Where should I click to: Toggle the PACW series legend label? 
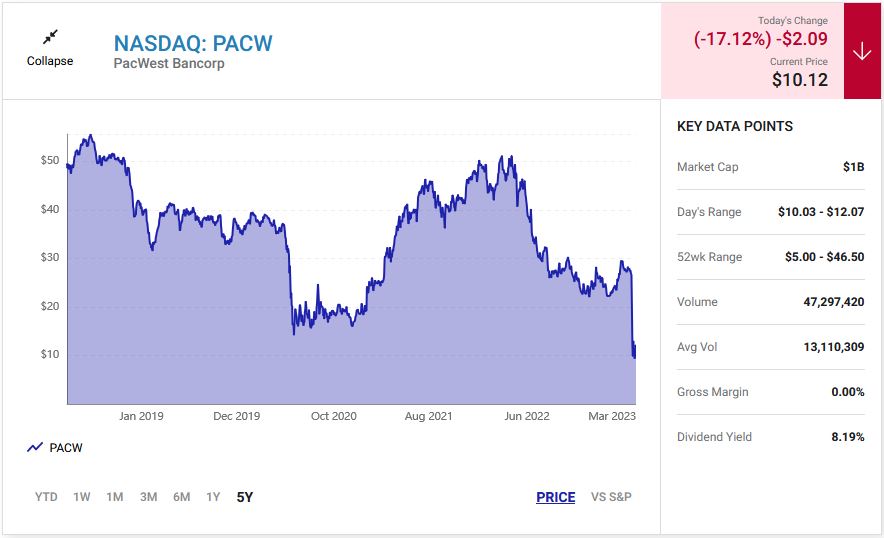pos(66,448)
